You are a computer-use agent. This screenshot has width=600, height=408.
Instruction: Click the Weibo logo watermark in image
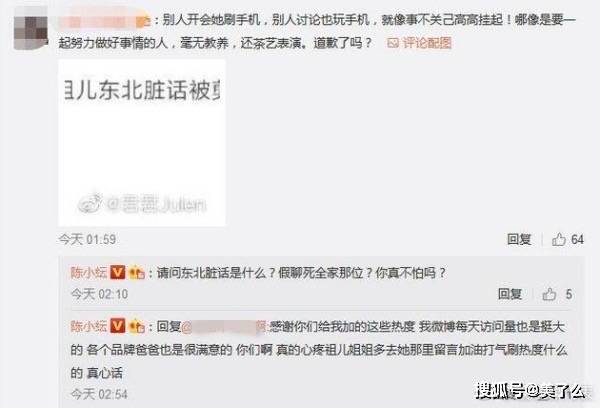point(90,203)
